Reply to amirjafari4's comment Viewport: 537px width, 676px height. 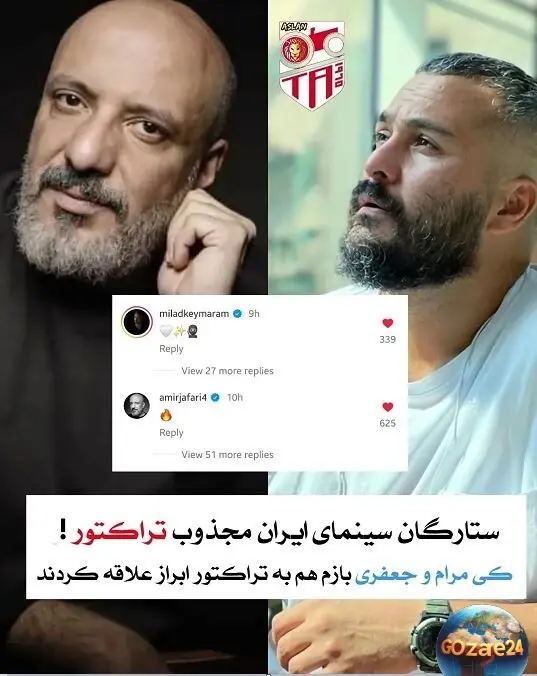(x=171, y=432)
